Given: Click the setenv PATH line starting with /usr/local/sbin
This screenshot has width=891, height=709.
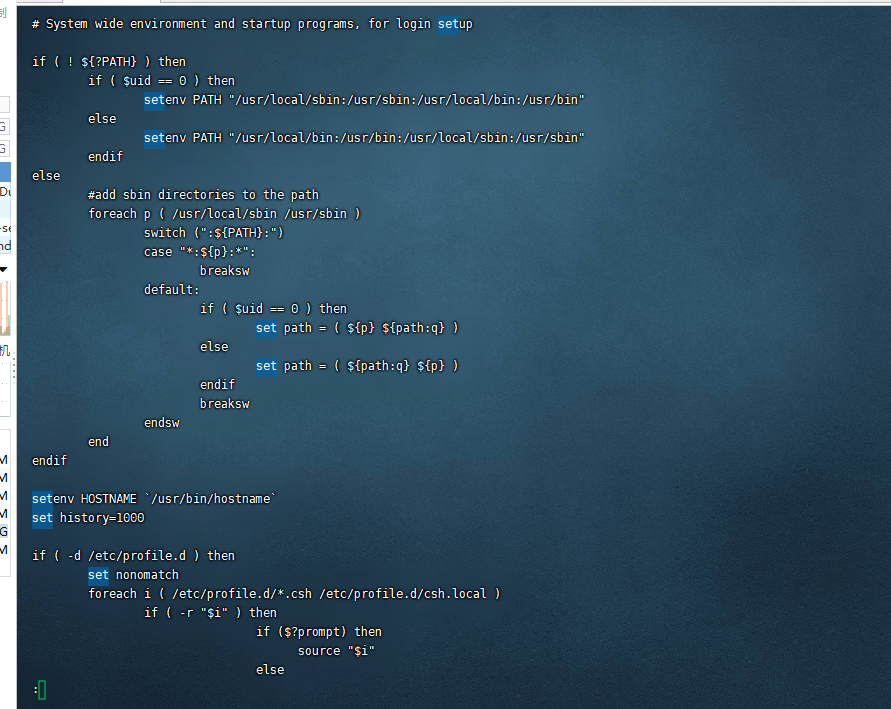Looking at the screenshot, I should pos(364,99).
